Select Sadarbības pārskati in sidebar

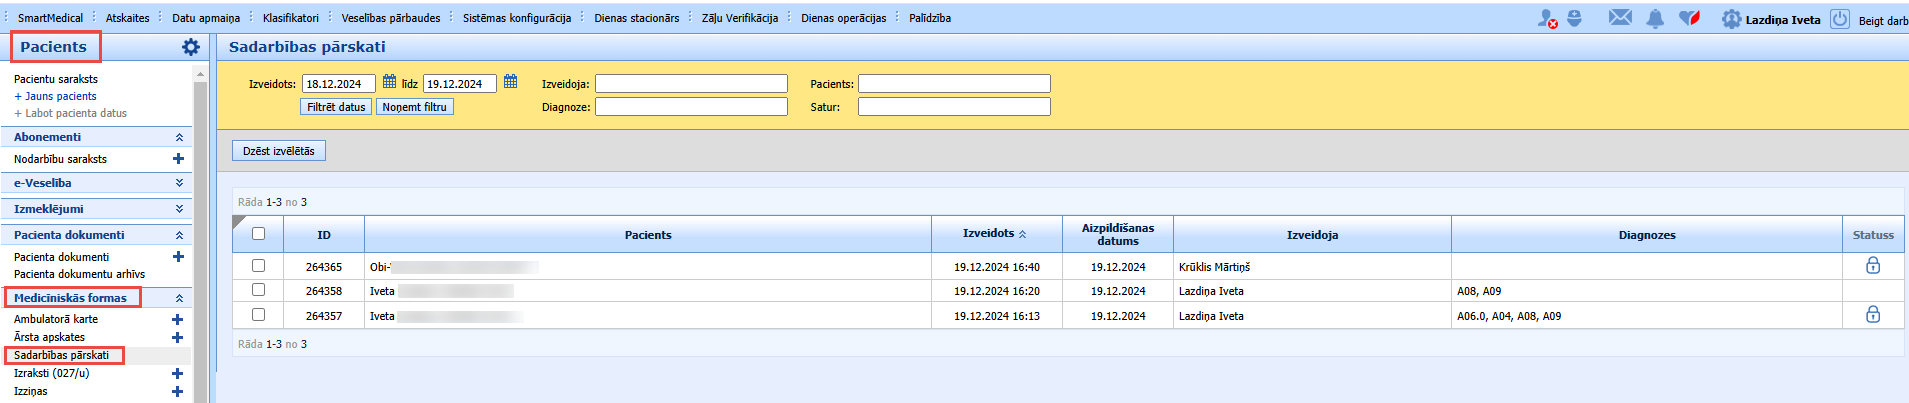point(62,355)
